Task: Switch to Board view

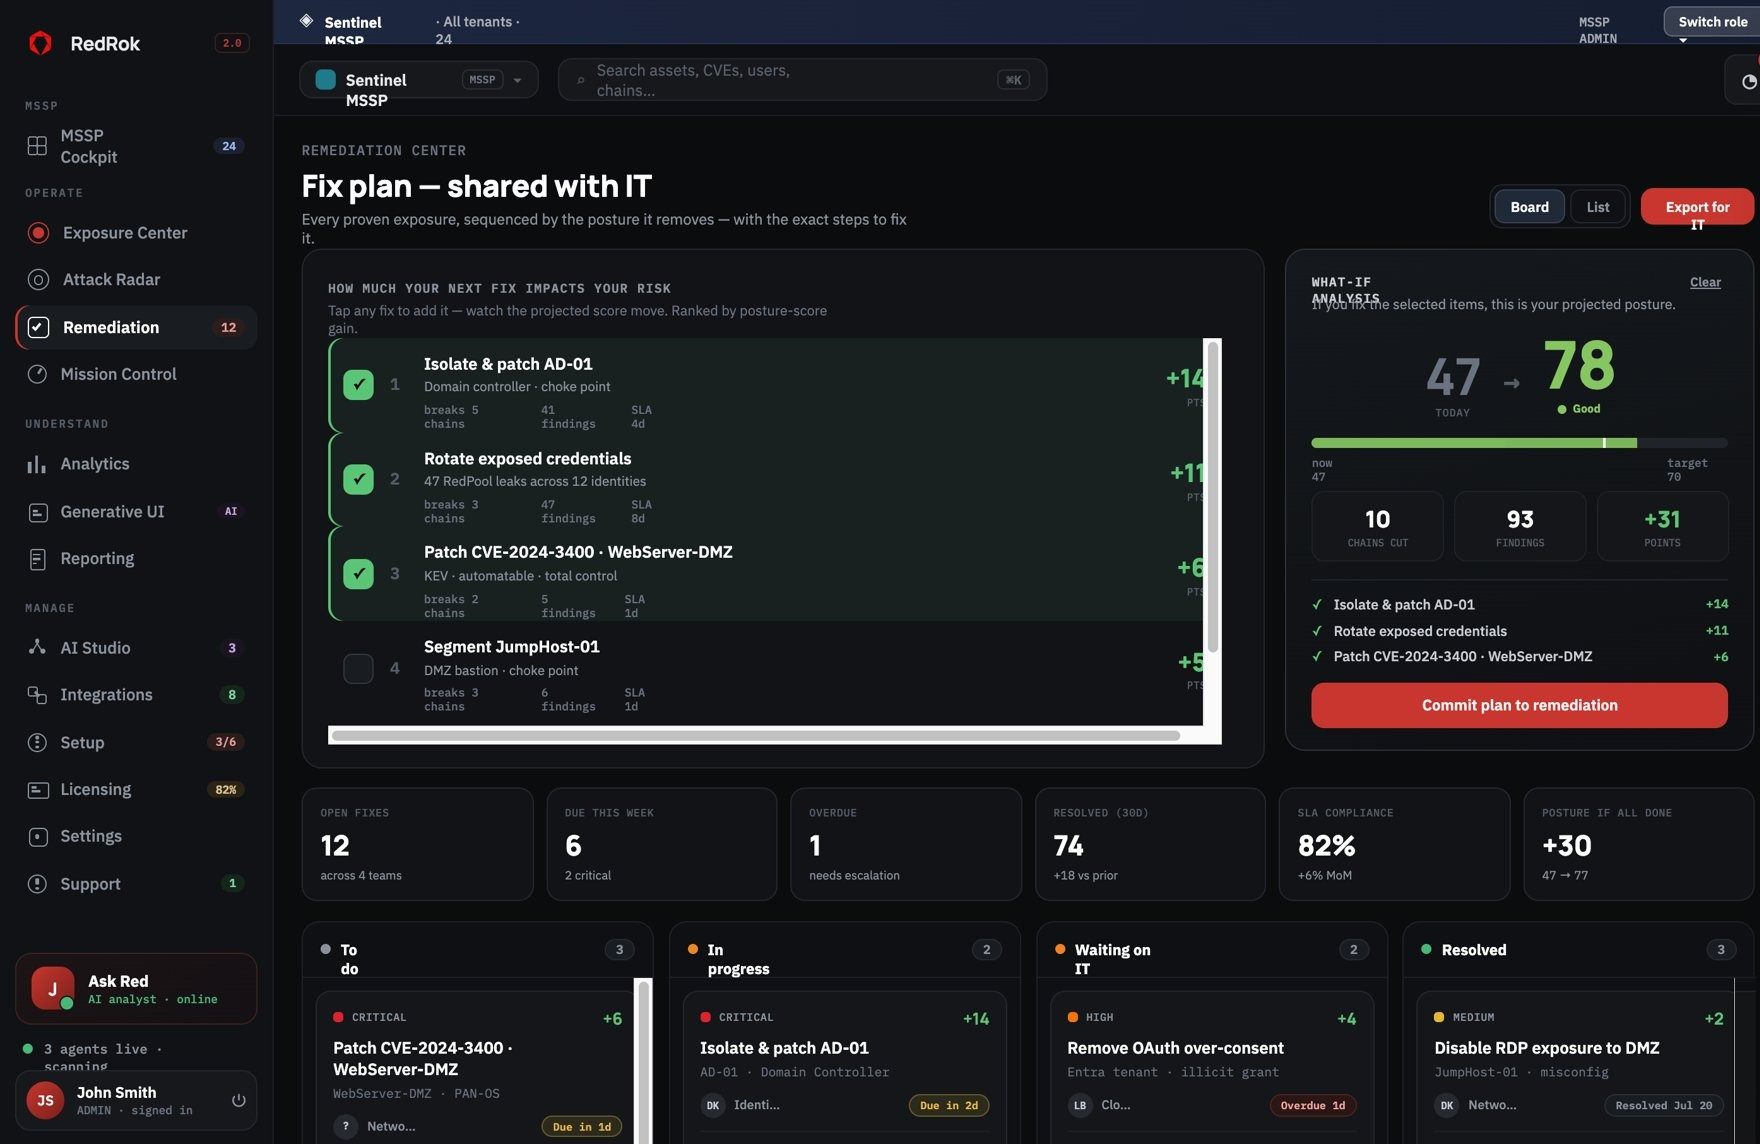Action: (x=1529, y=207)
